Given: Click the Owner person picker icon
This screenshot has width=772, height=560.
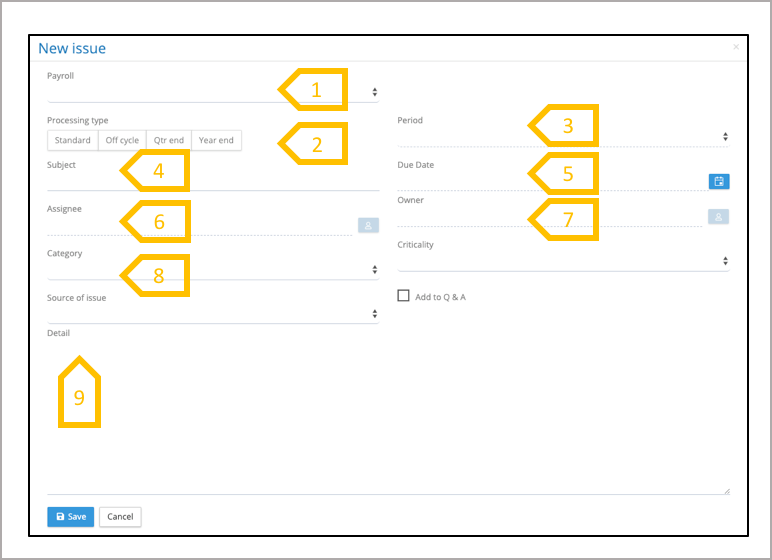Looking at the screenshot, I should (x=718, y=216).
